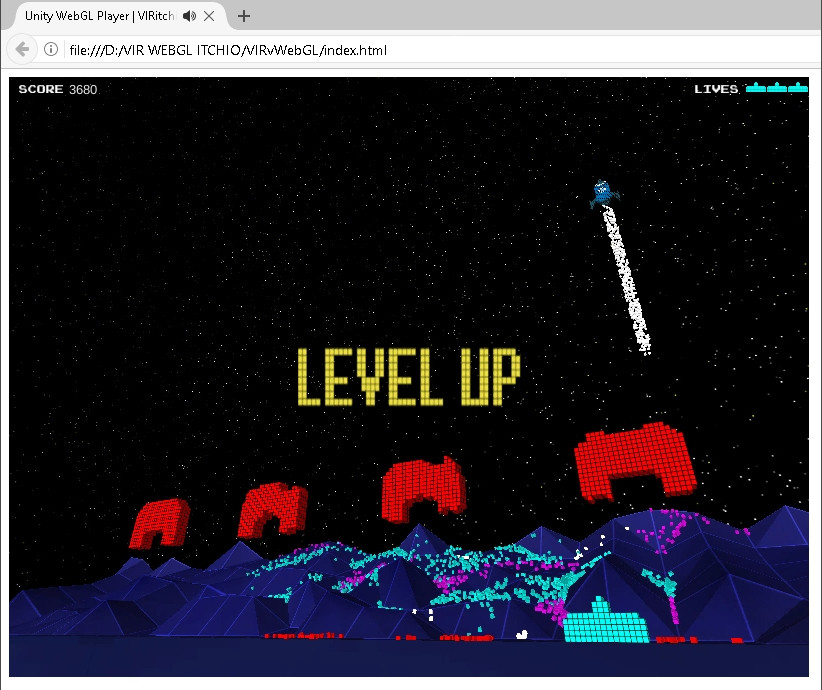Click the SCORE label
Screen dimensions: 822x690
[x=41, y=89]
